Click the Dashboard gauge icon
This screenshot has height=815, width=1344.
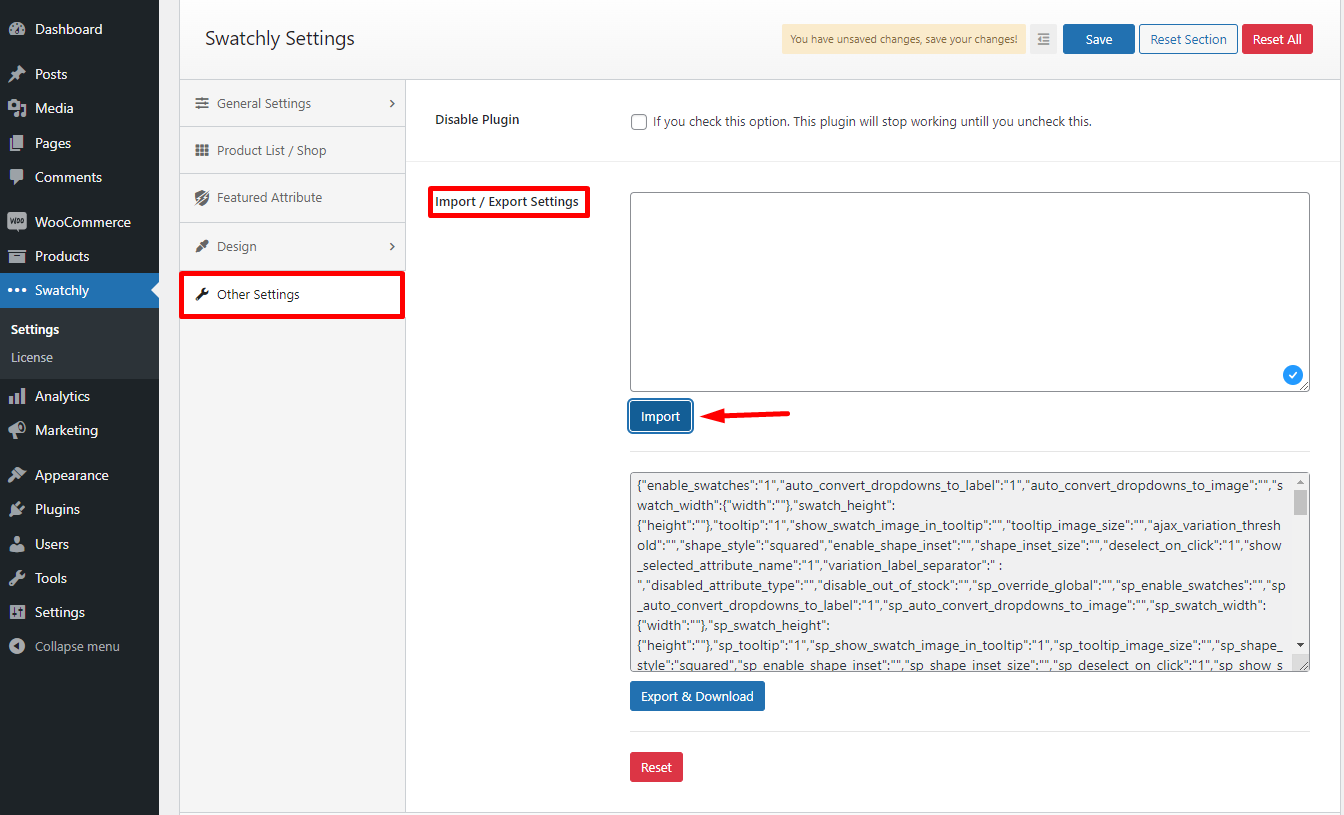[x=17, y=29]
